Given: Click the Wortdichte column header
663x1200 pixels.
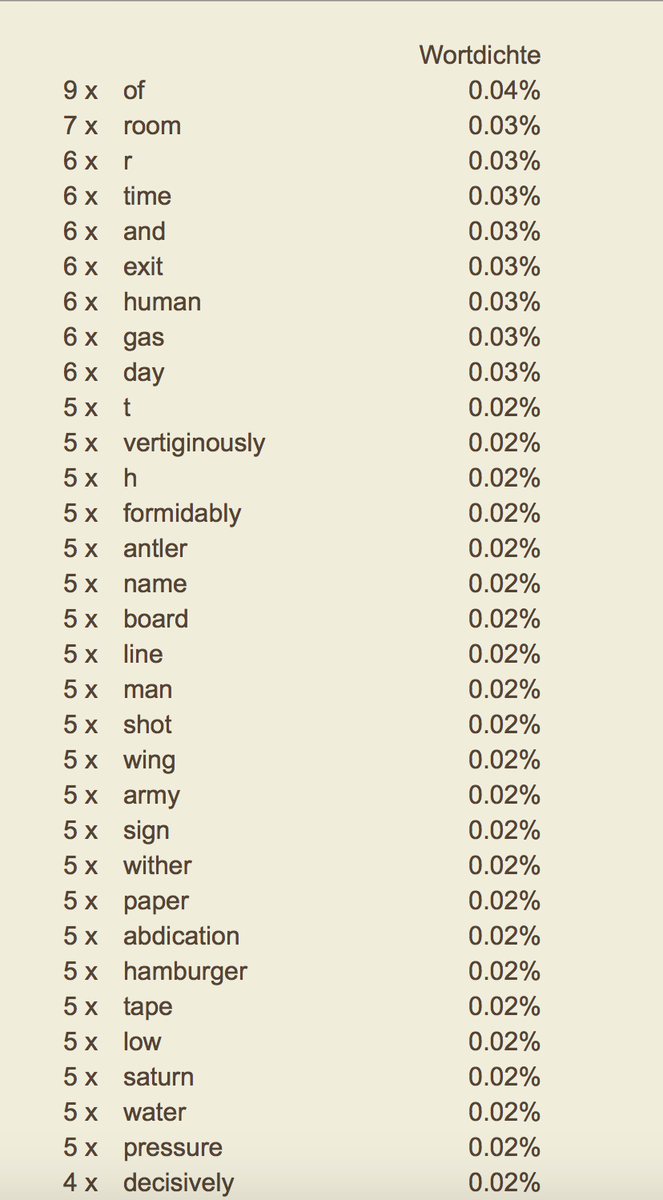Looking at the screenshot, I should pyautogui.click(x=480, y=55).
